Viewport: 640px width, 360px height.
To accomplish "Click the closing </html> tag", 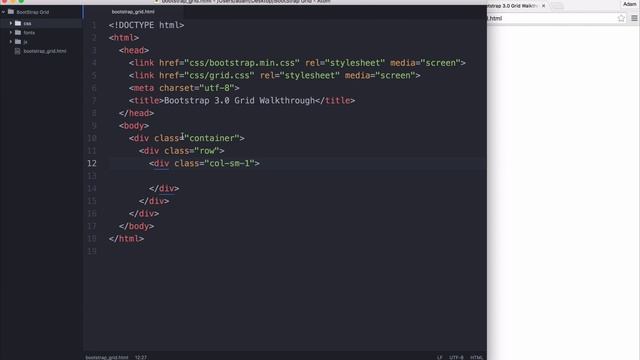I will (126, 239).
